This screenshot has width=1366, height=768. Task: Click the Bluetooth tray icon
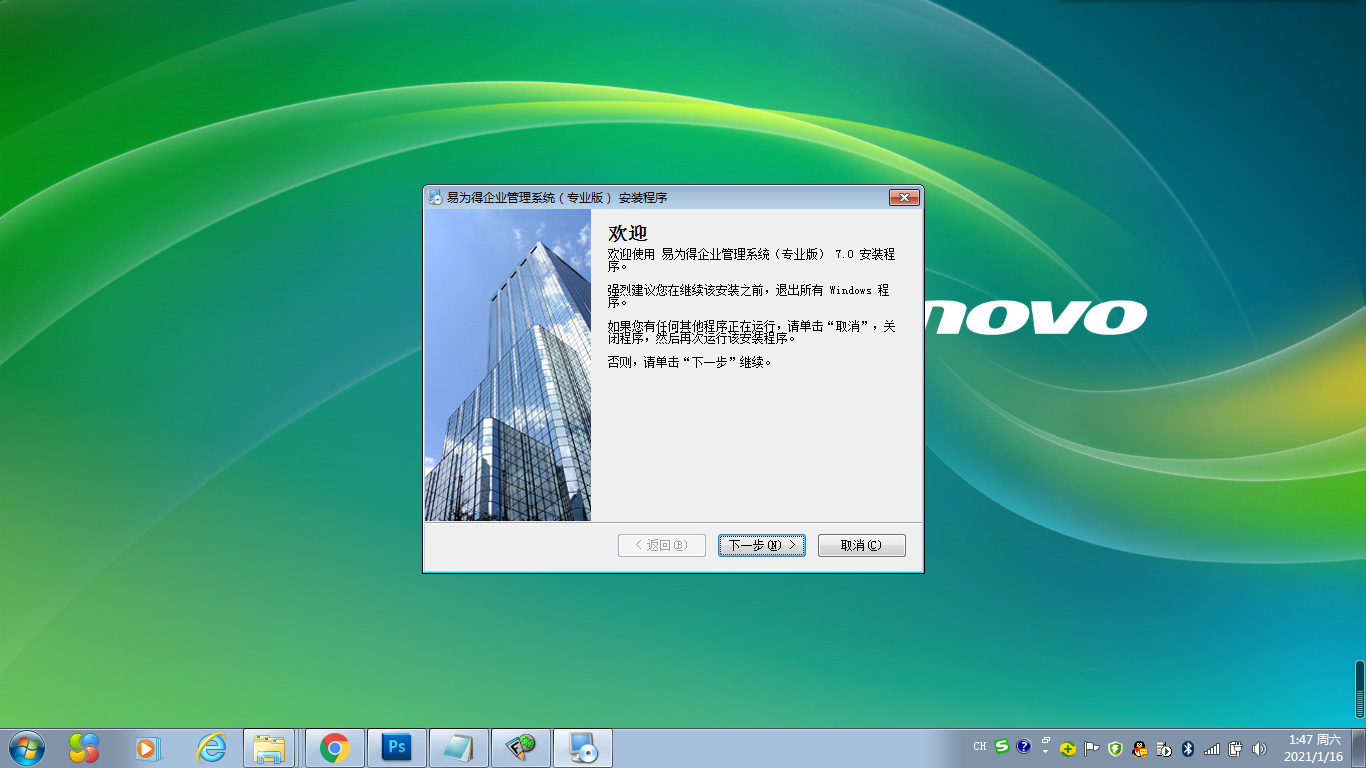(1188, 748)
